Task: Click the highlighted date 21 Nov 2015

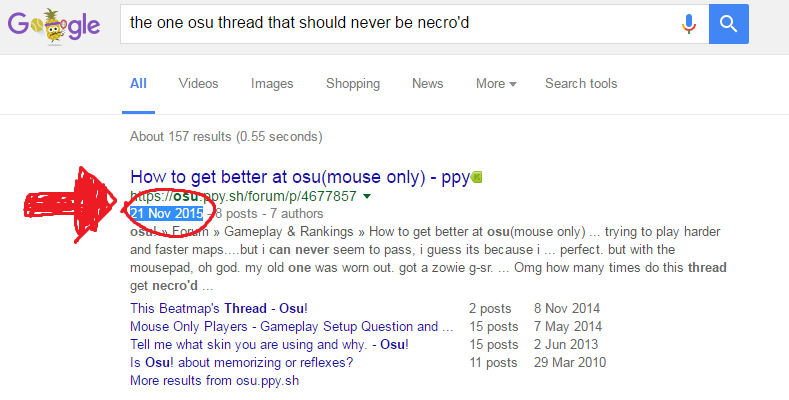Action: click(x=167, y=213)
